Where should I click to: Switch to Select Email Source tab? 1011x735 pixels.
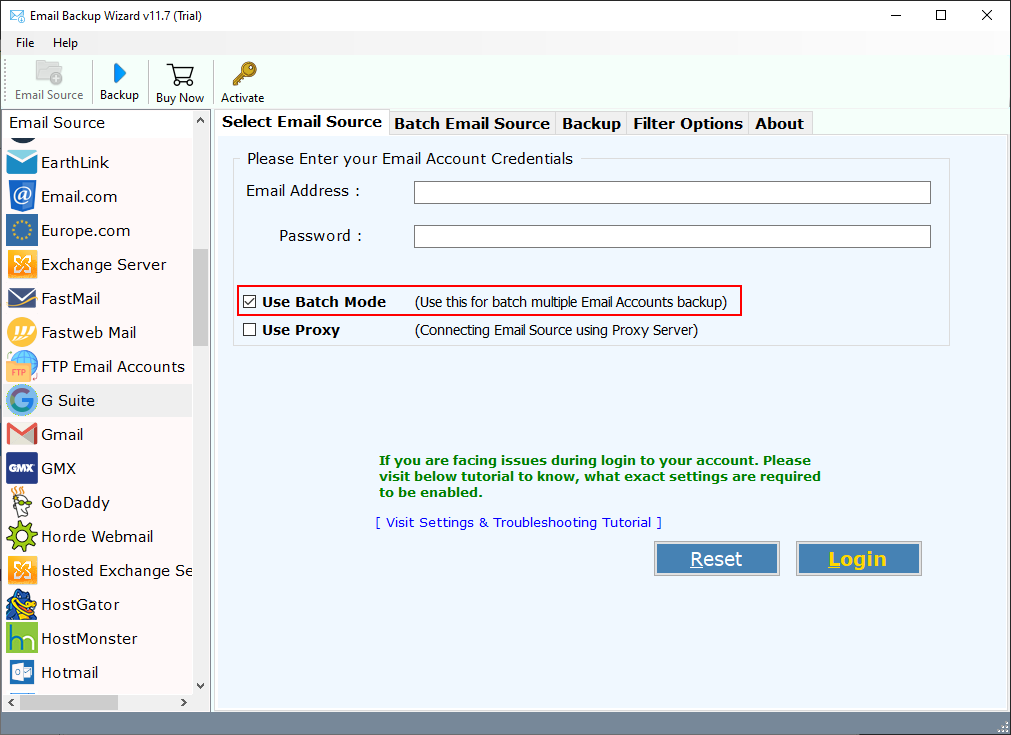302,122
